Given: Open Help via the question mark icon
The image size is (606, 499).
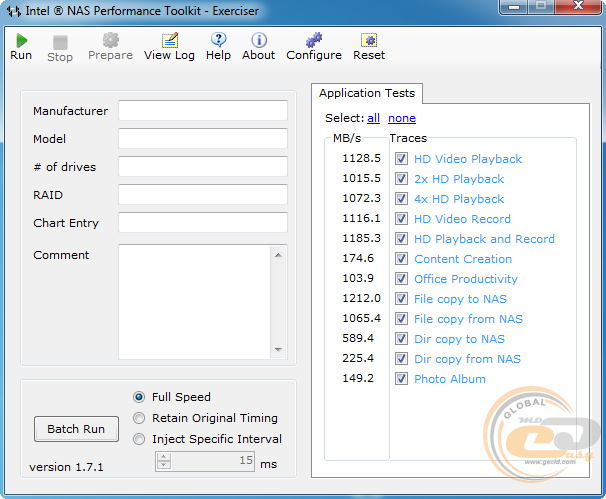Looking at the screenshot, I should point(218,40).
